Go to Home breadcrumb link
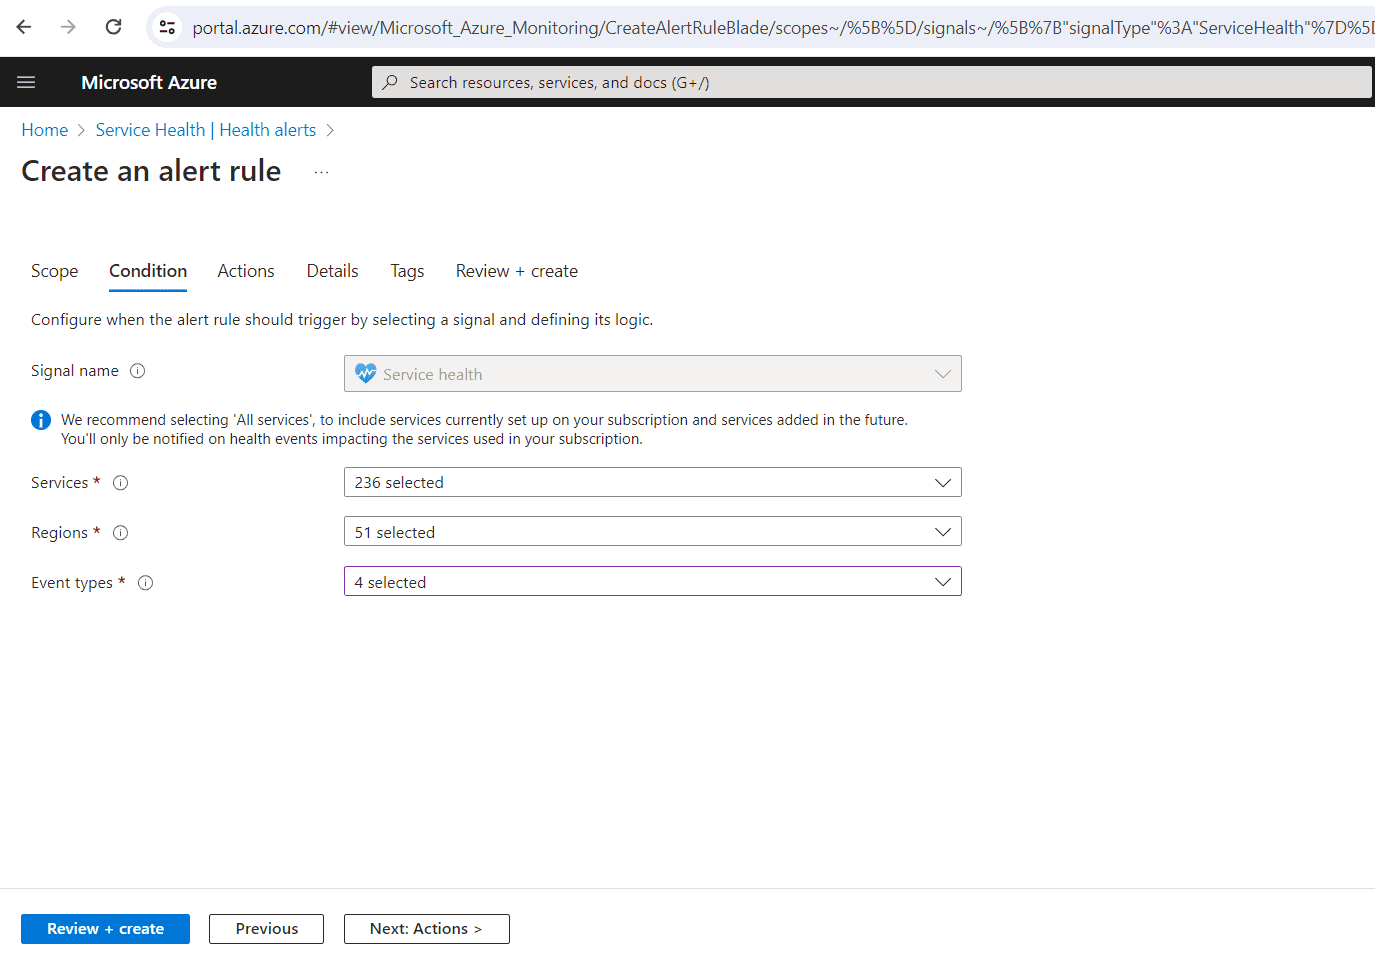 click(x=45, y=130)
